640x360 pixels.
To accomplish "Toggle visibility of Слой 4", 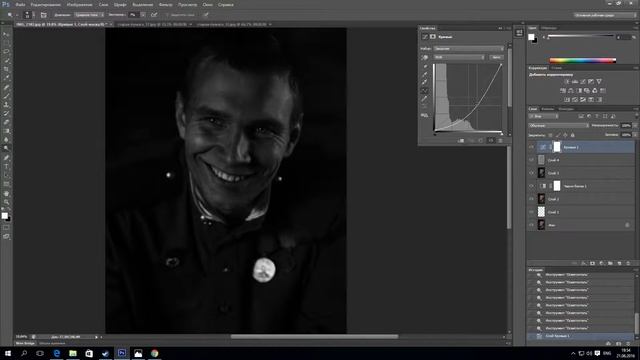I will click(x=531, y=160).
